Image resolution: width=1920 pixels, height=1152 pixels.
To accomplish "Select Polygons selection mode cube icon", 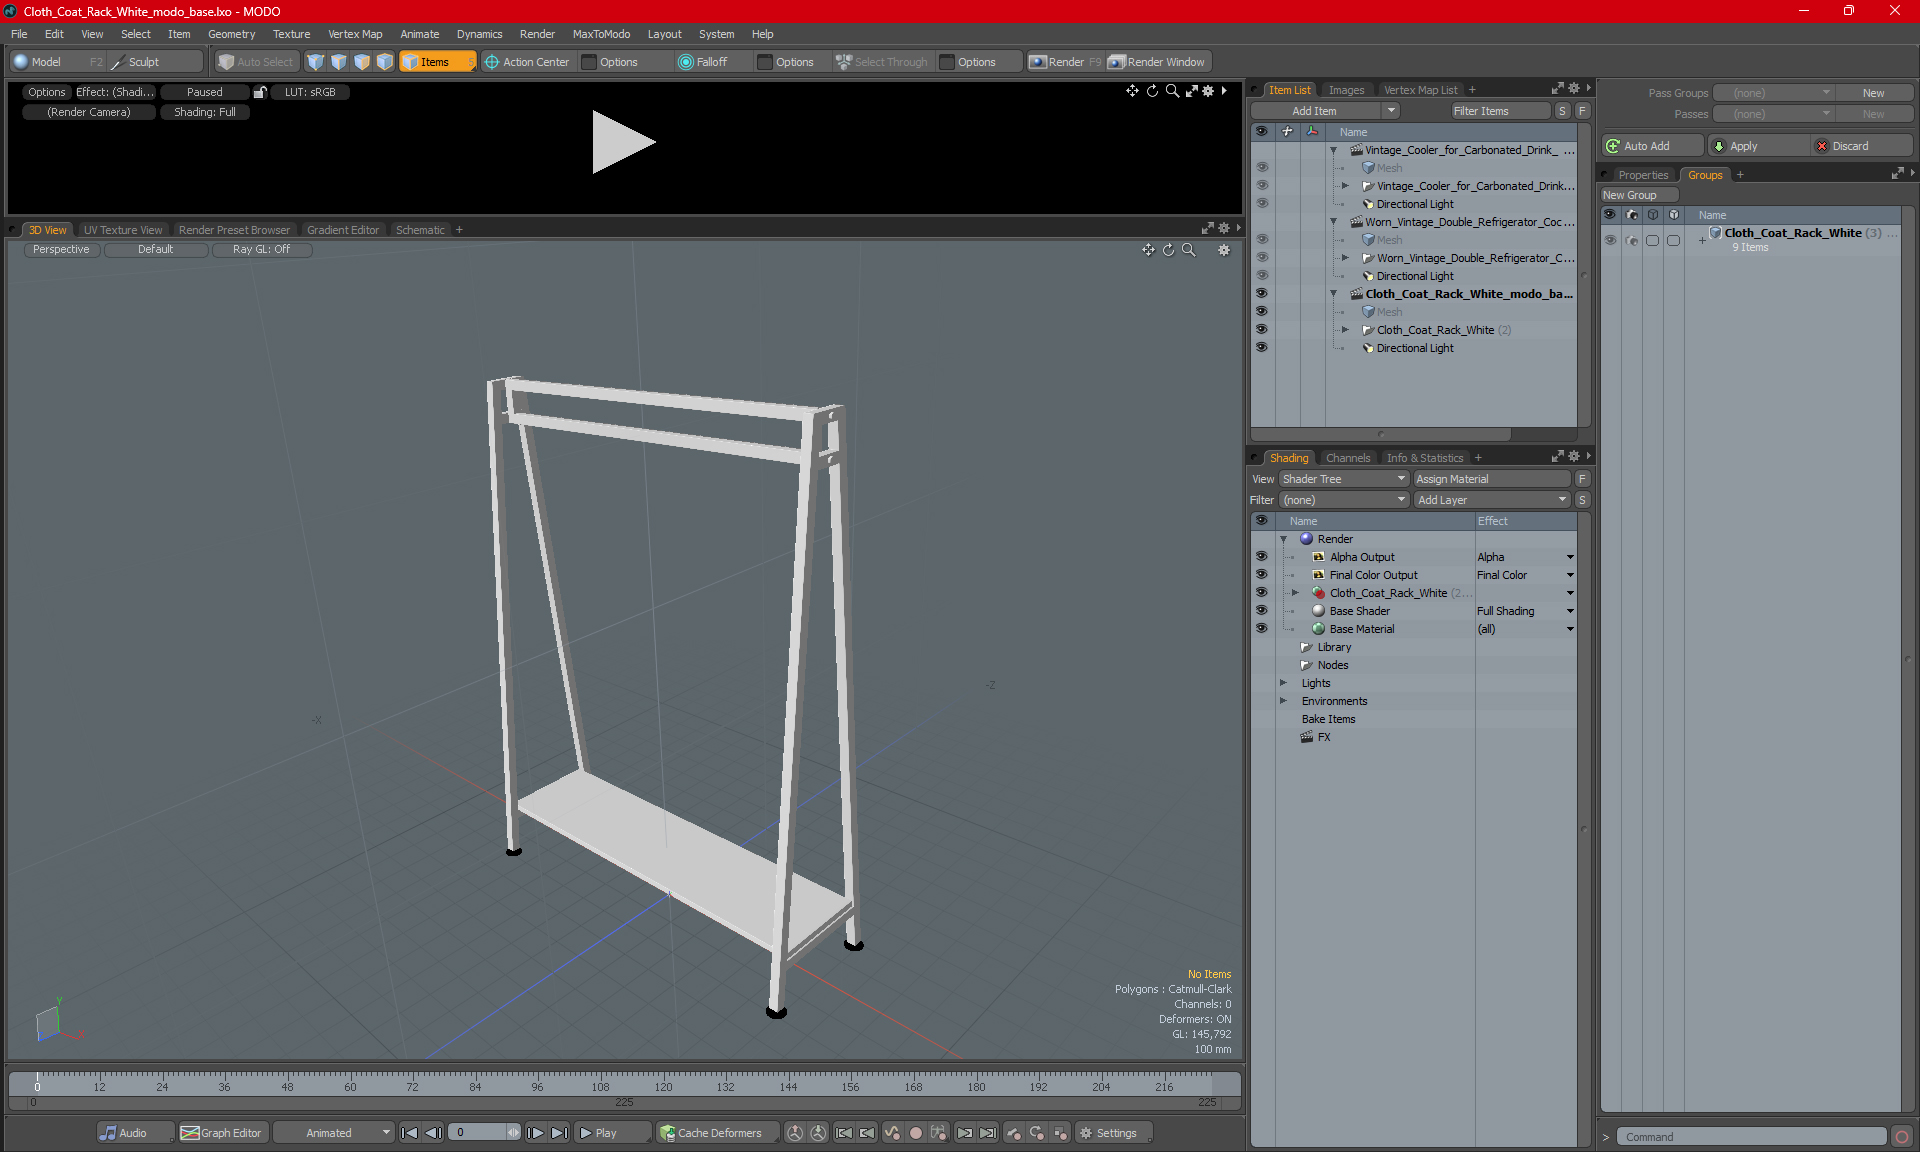I will pos(362,62).
